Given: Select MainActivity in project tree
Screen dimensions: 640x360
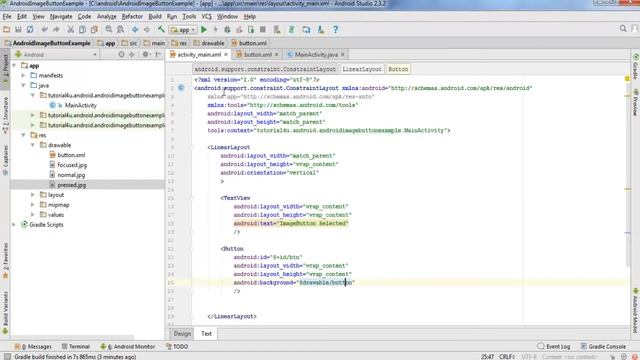Looking at the screenshot, I should click(x=80, y=105).
